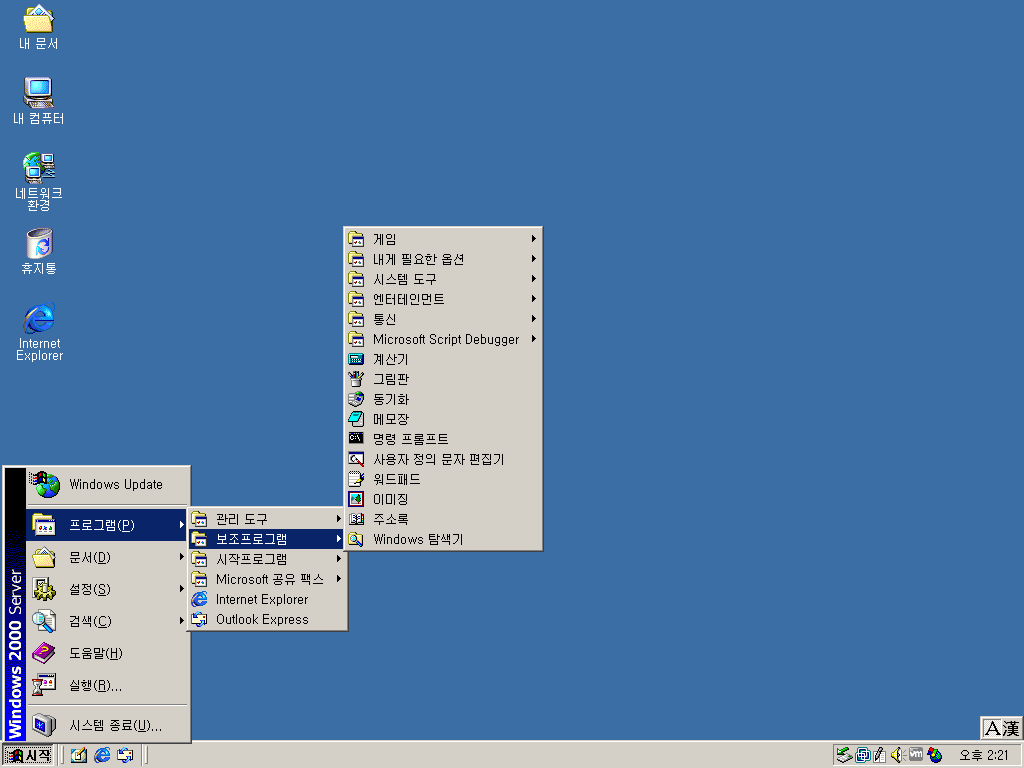Click the 통신 folder icon
Viewport: 1024px width, 768px height.
click(356, 319)
